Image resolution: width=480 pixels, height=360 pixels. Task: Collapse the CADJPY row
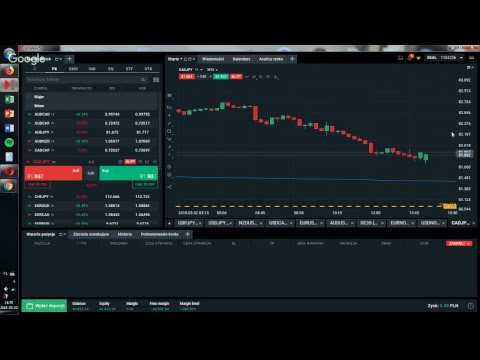[x=28, y=162]
